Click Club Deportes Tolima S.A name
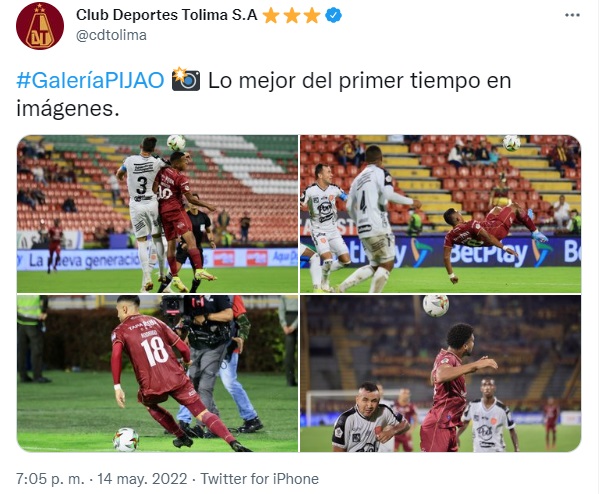This screenshot has height=494, width=600. [166, 15]
